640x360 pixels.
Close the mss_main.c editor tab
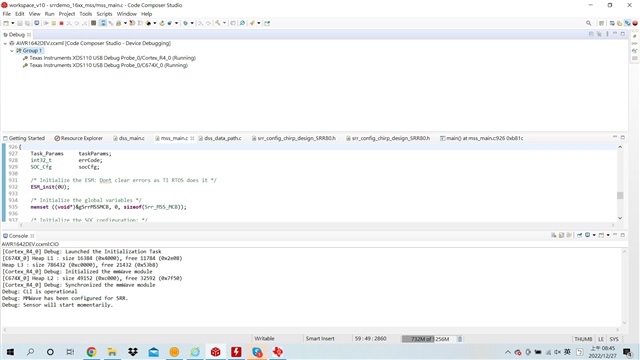tap(192, 138)
